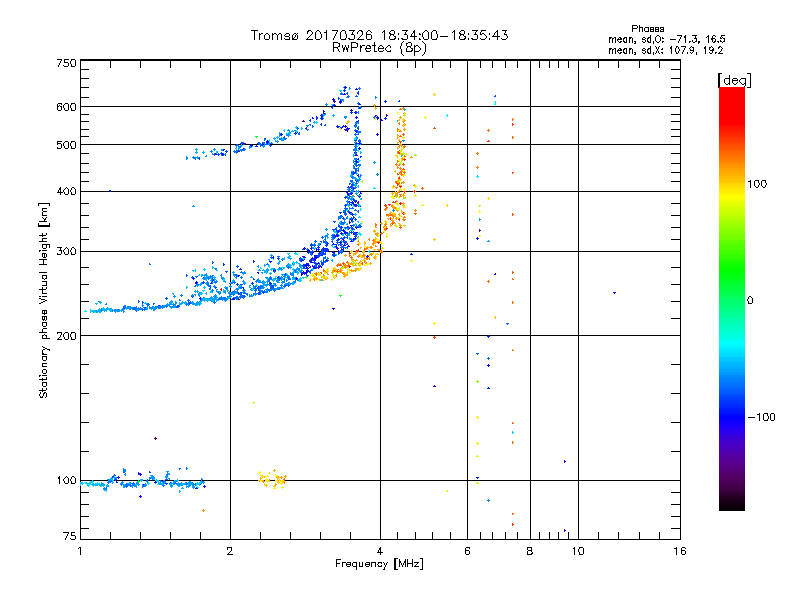
Task: Click colorbar tick label '-100'
Action: click(762, 417)
